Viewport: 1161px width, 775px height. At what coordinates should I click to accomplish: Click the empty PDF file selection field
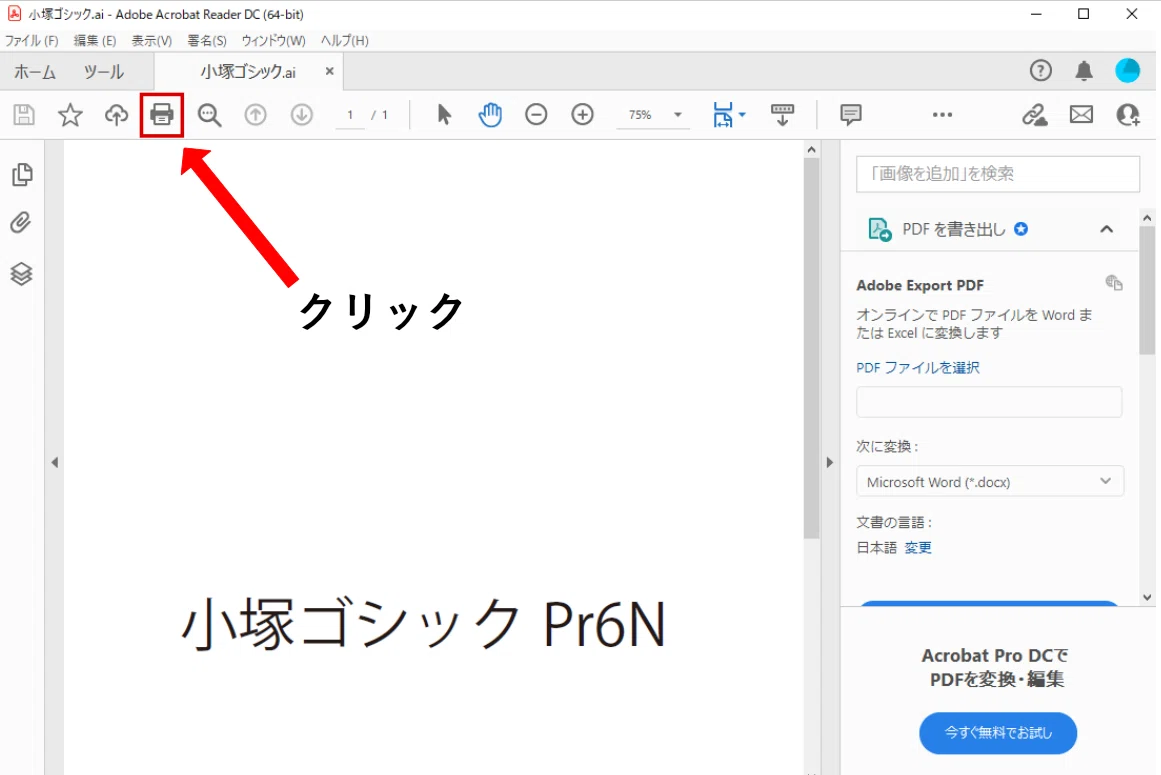point(989,402)
